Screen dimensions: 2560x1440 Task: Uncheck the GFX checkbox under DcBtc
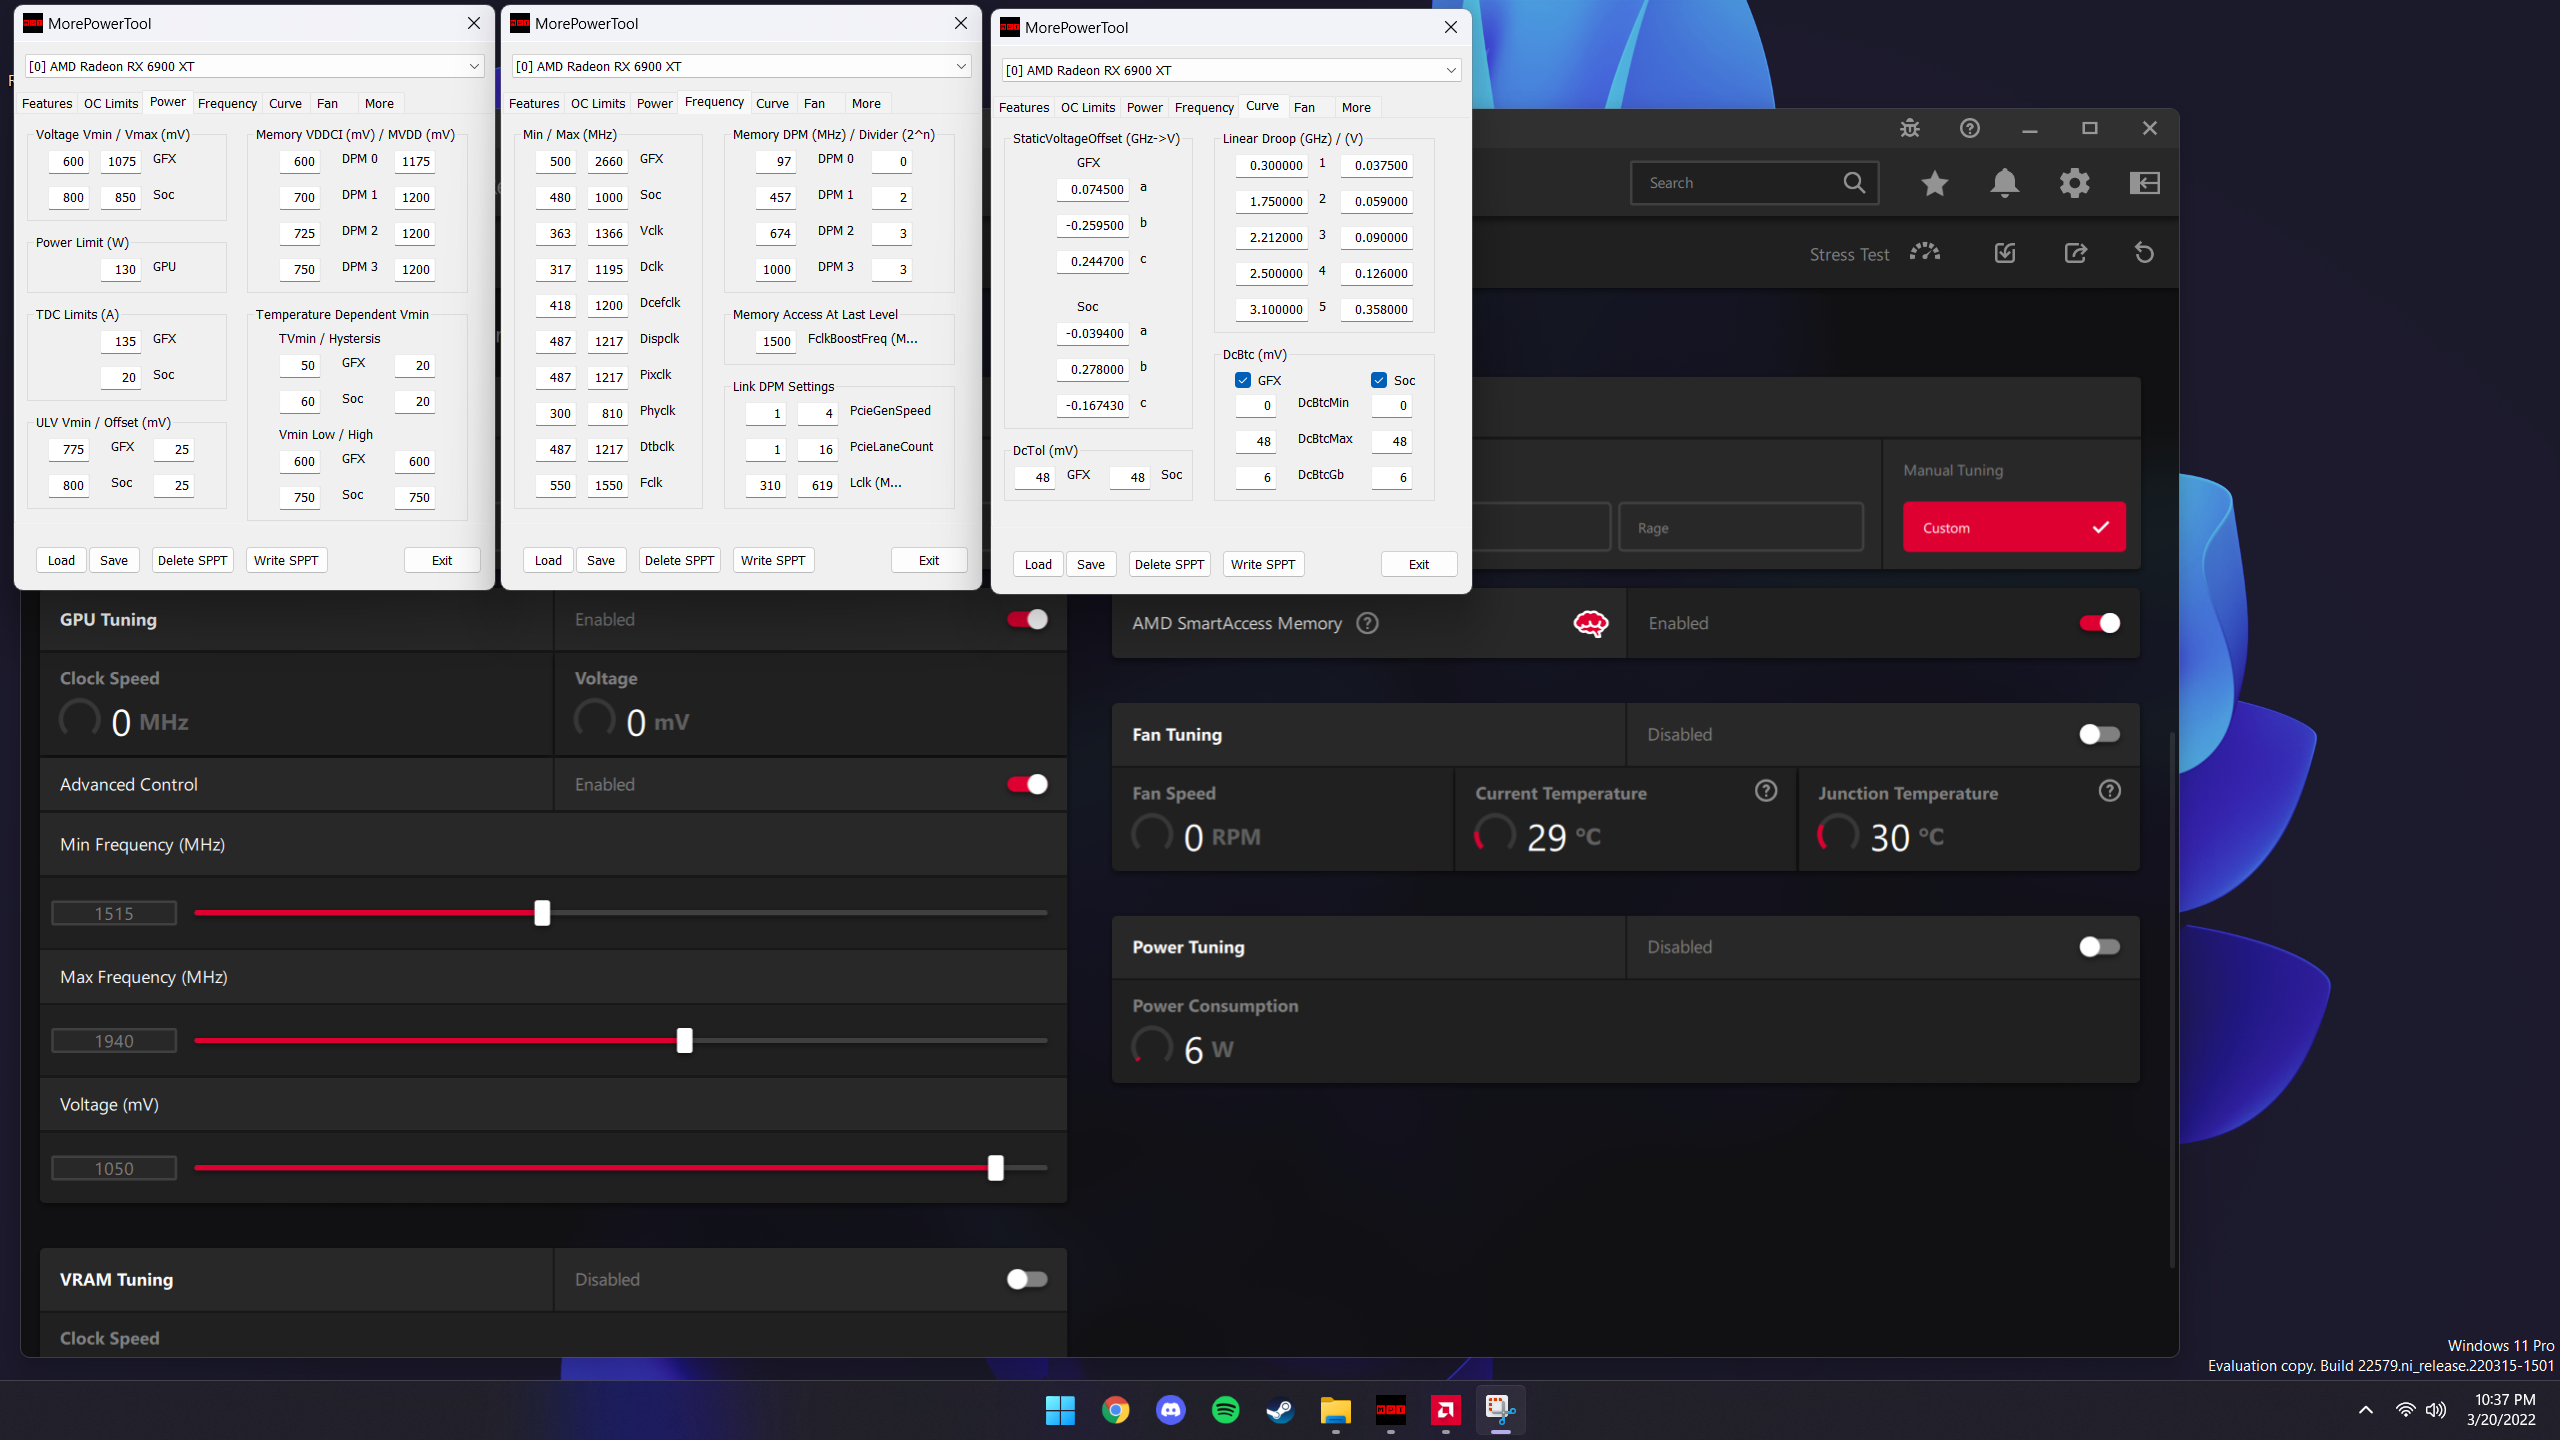(x=1243, y=380)
